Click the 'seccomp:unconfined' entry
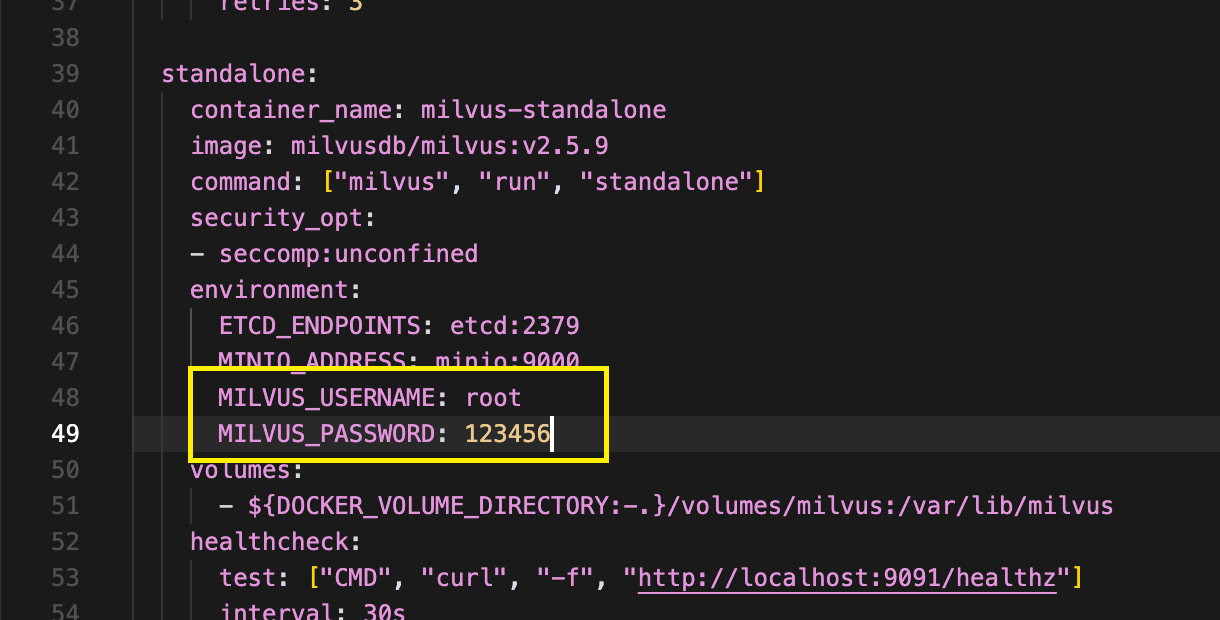1220x620 pixels. click(349, 253)
